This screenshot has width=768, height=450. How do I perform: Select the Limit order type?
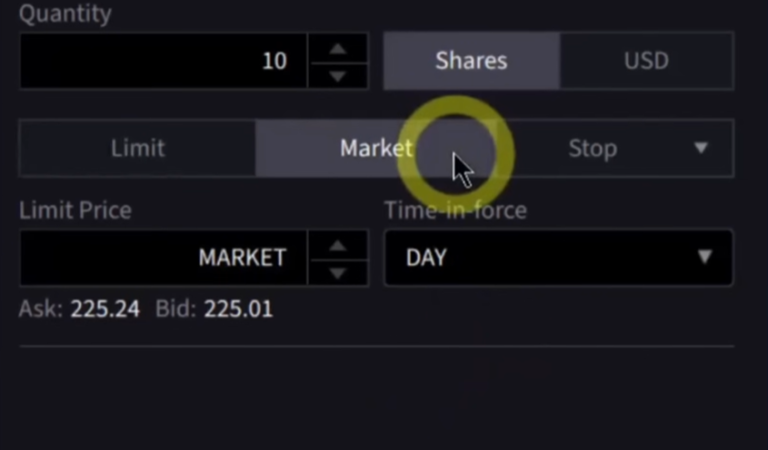coord(138,148)
